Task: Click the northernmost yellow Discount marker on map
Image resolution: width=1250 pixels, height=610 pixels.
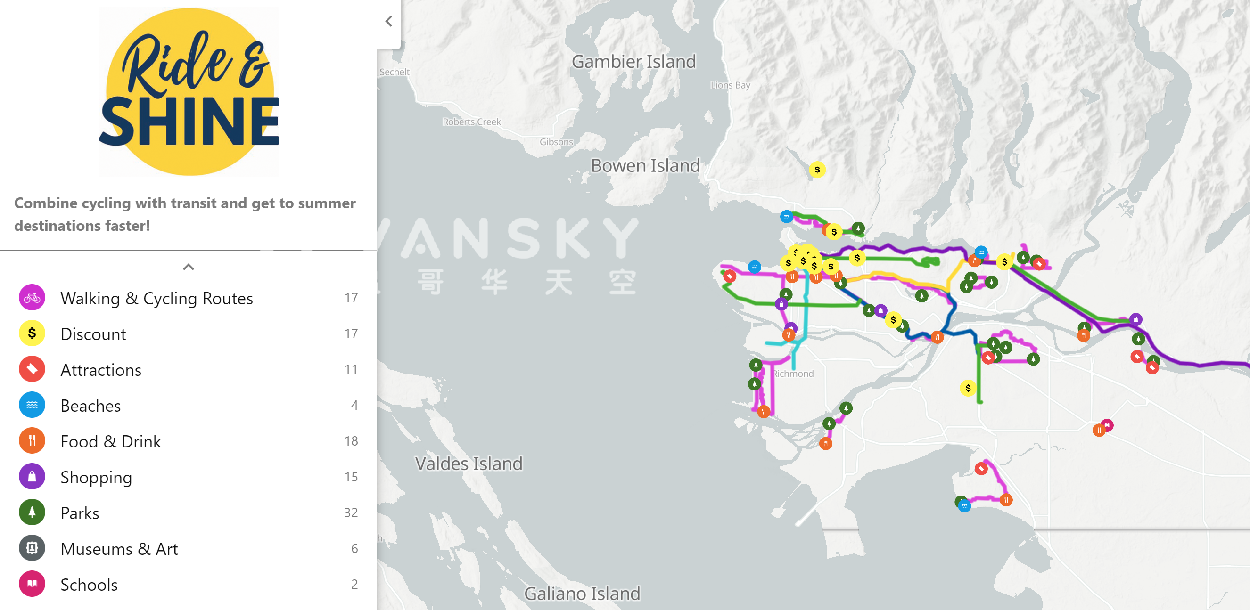Action: pos(817,170)
